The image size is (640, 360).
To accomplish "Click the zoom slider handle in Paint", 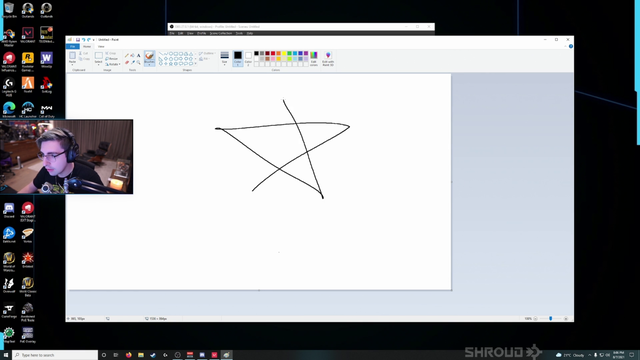I will pos(551,318).
